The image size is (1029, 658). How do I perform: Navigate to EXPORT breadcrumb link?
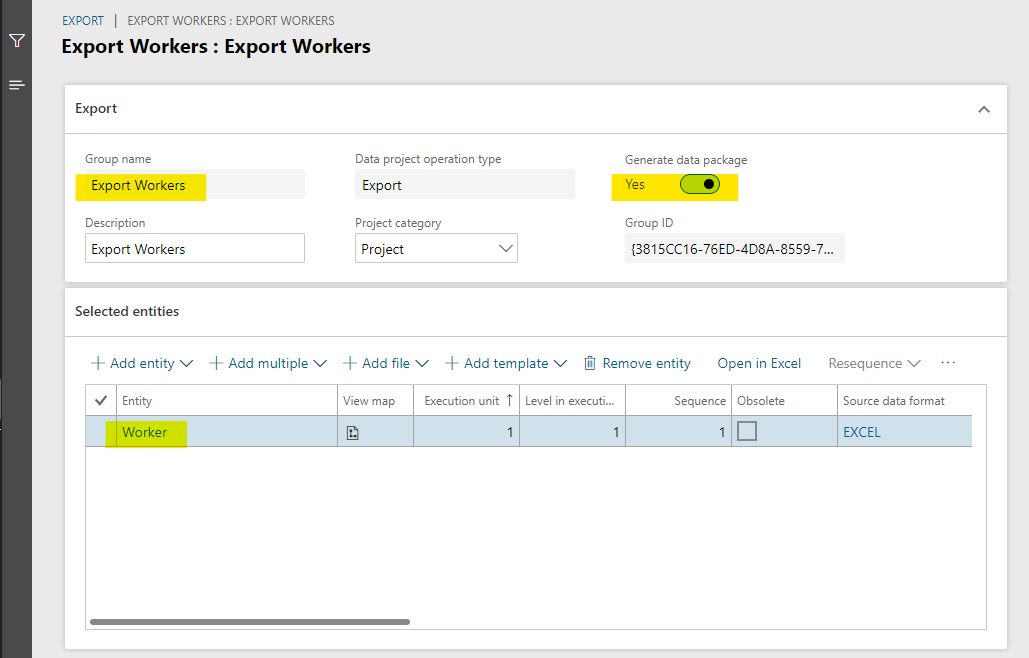(x=83, y=20)
